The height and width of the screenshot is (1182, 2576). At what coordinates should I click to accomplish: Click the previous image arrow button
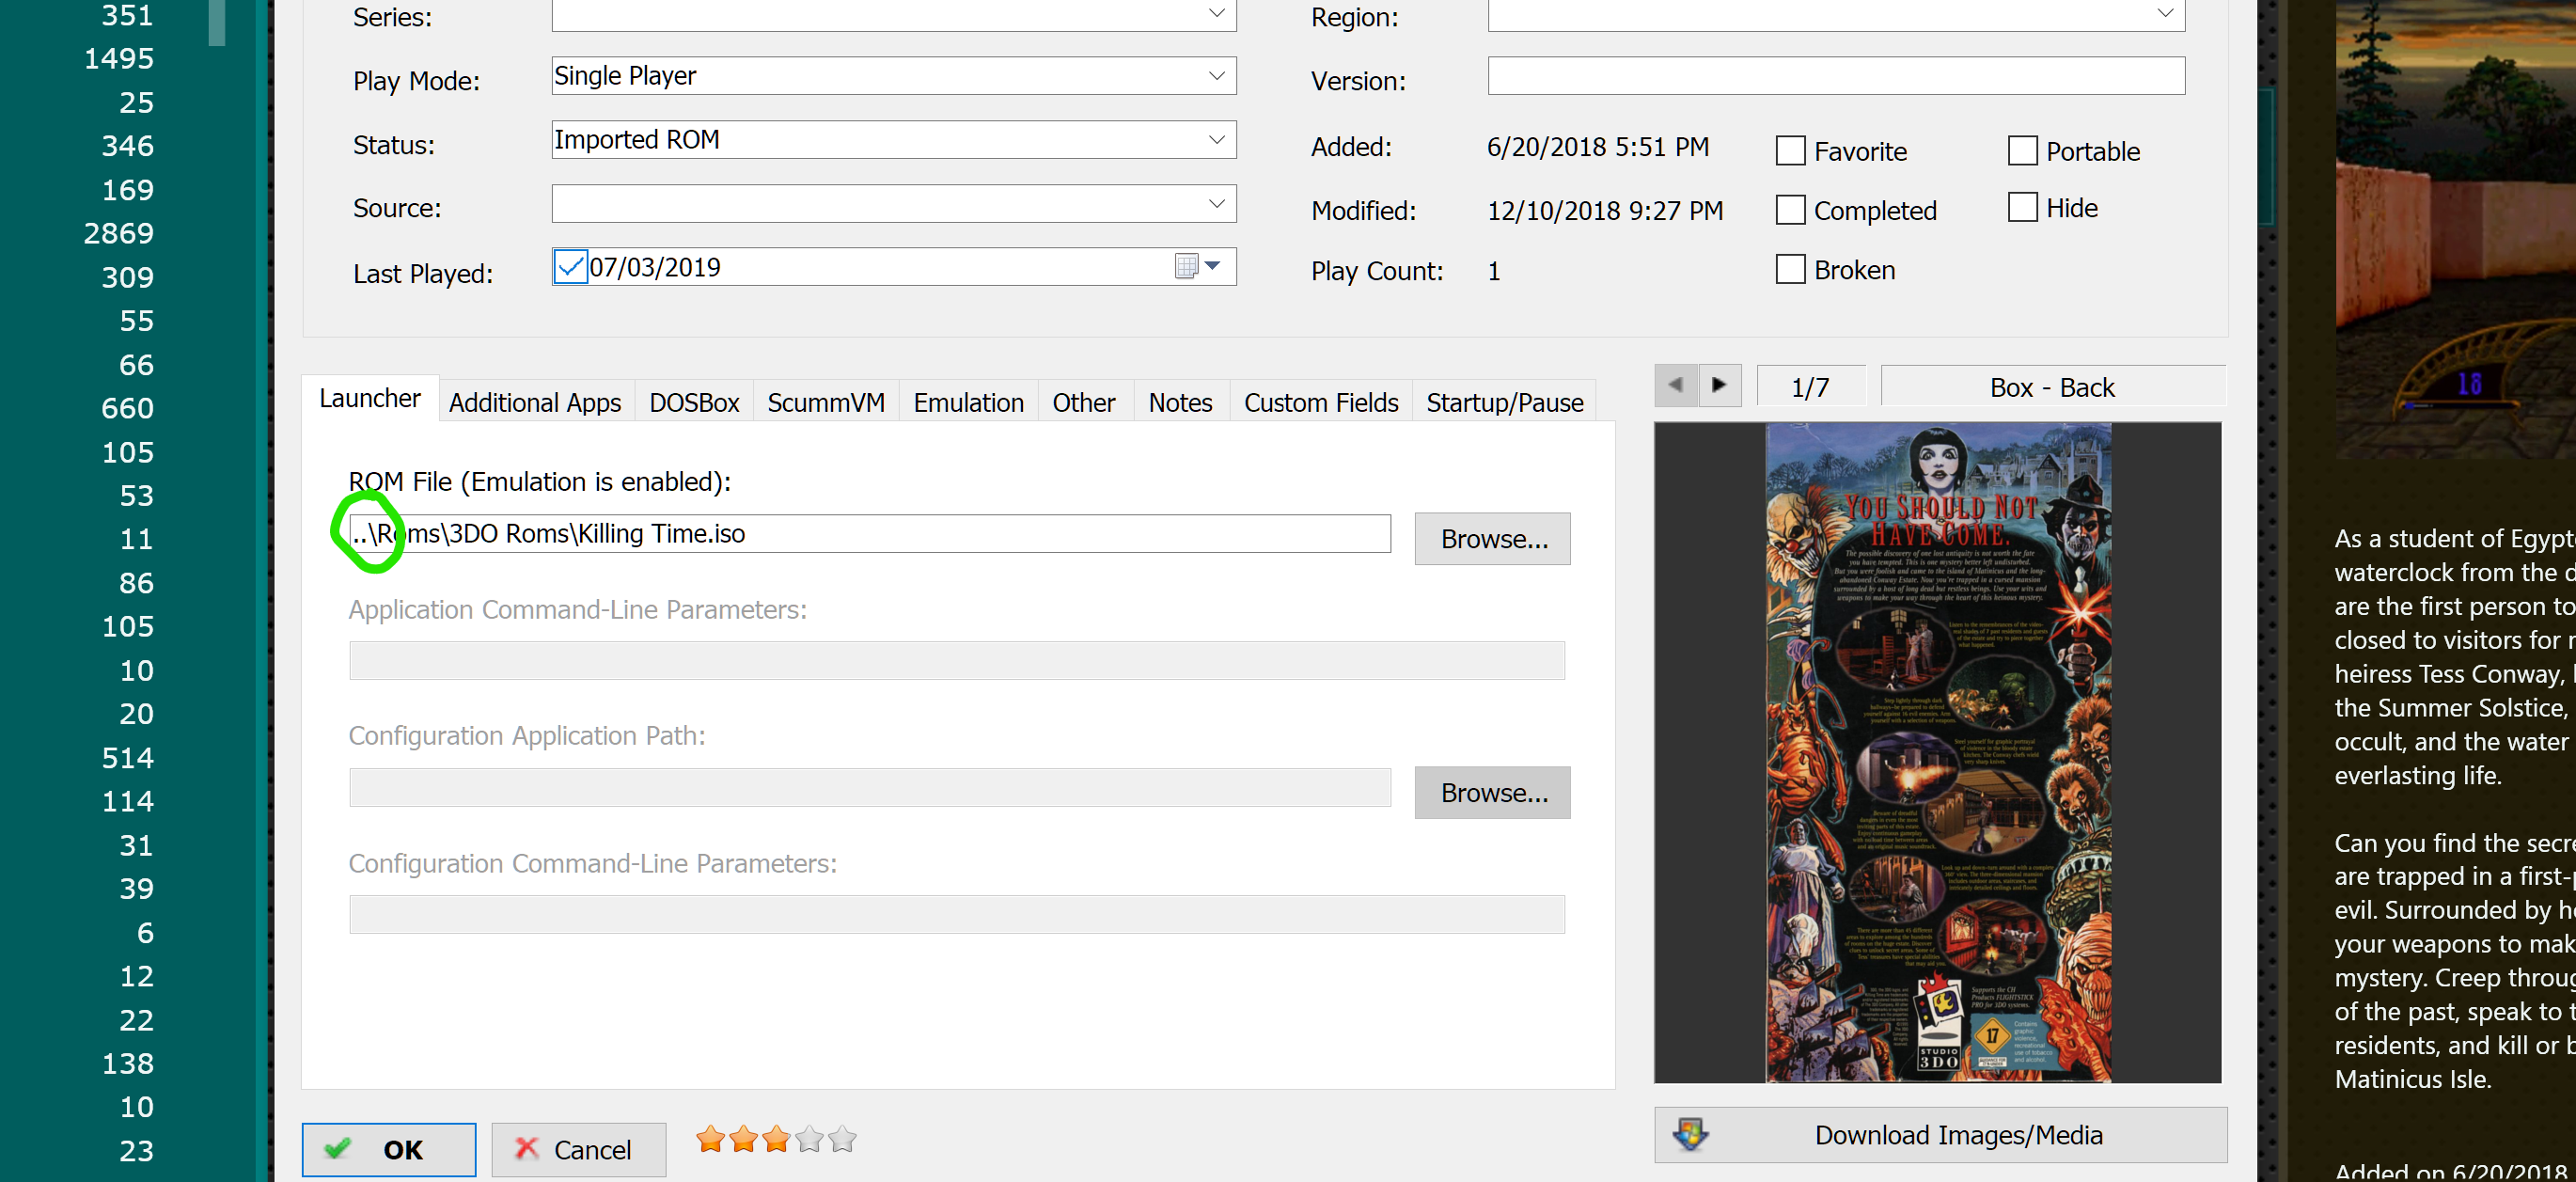1676,385
